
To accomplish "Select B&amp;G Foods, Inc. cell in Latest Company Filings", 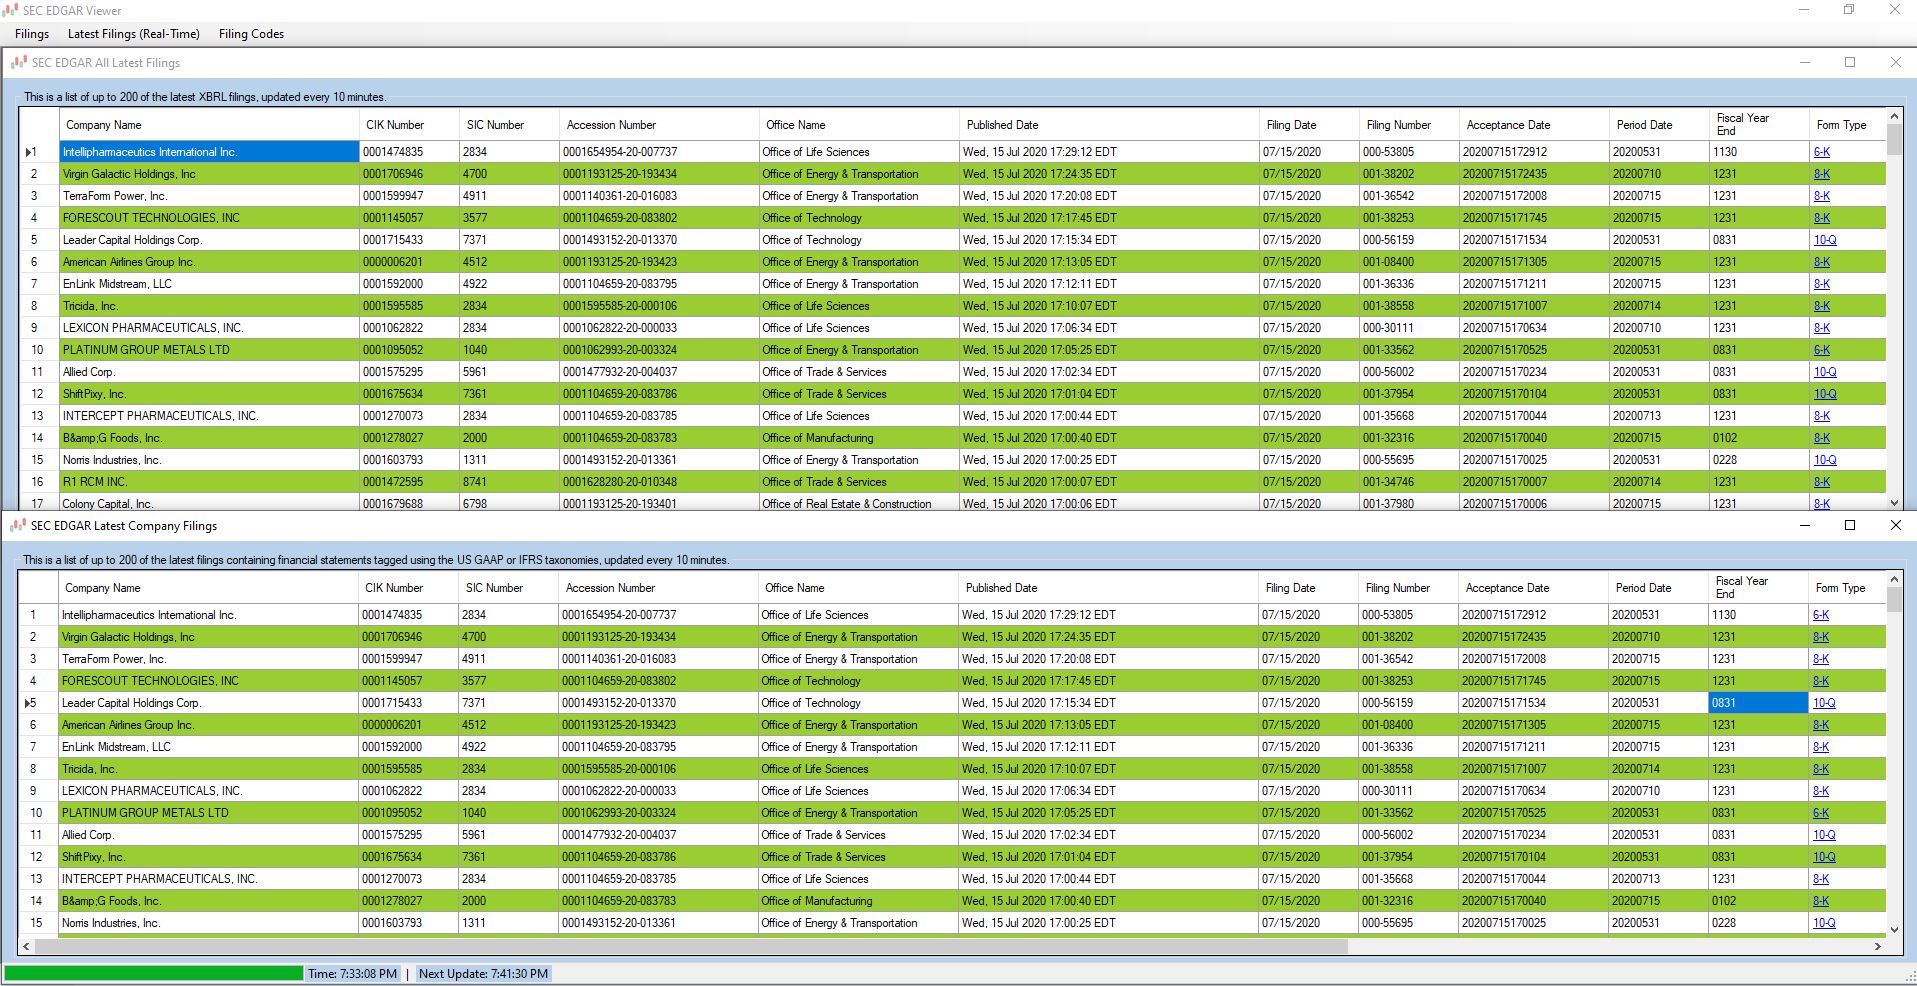I will tap(208, 901).
